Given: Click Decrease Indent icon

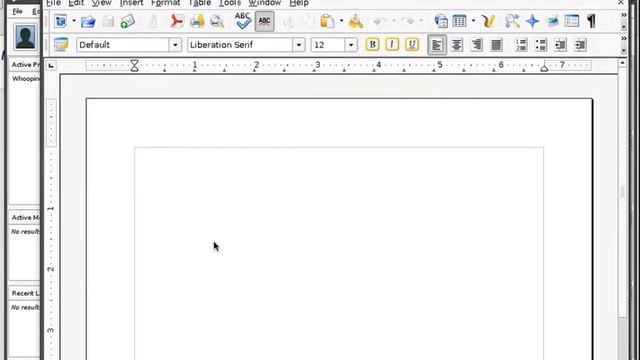Looking at the screenshot, I should 560,45.
